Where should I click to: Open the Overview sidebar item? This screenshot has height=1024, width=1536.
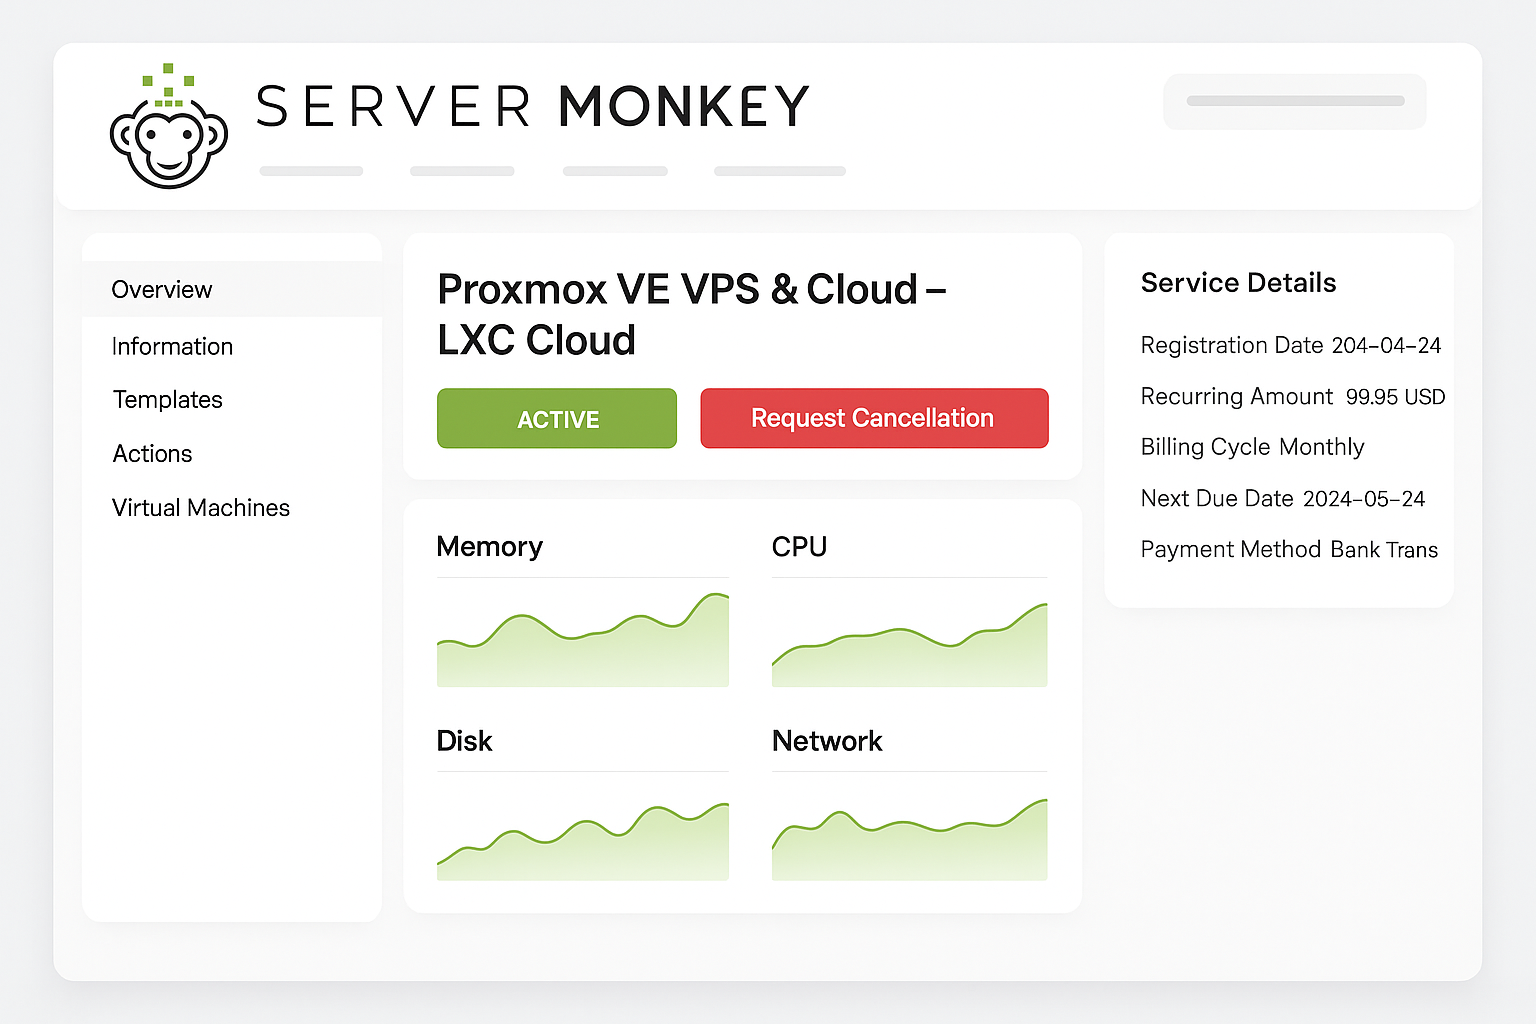232,289
